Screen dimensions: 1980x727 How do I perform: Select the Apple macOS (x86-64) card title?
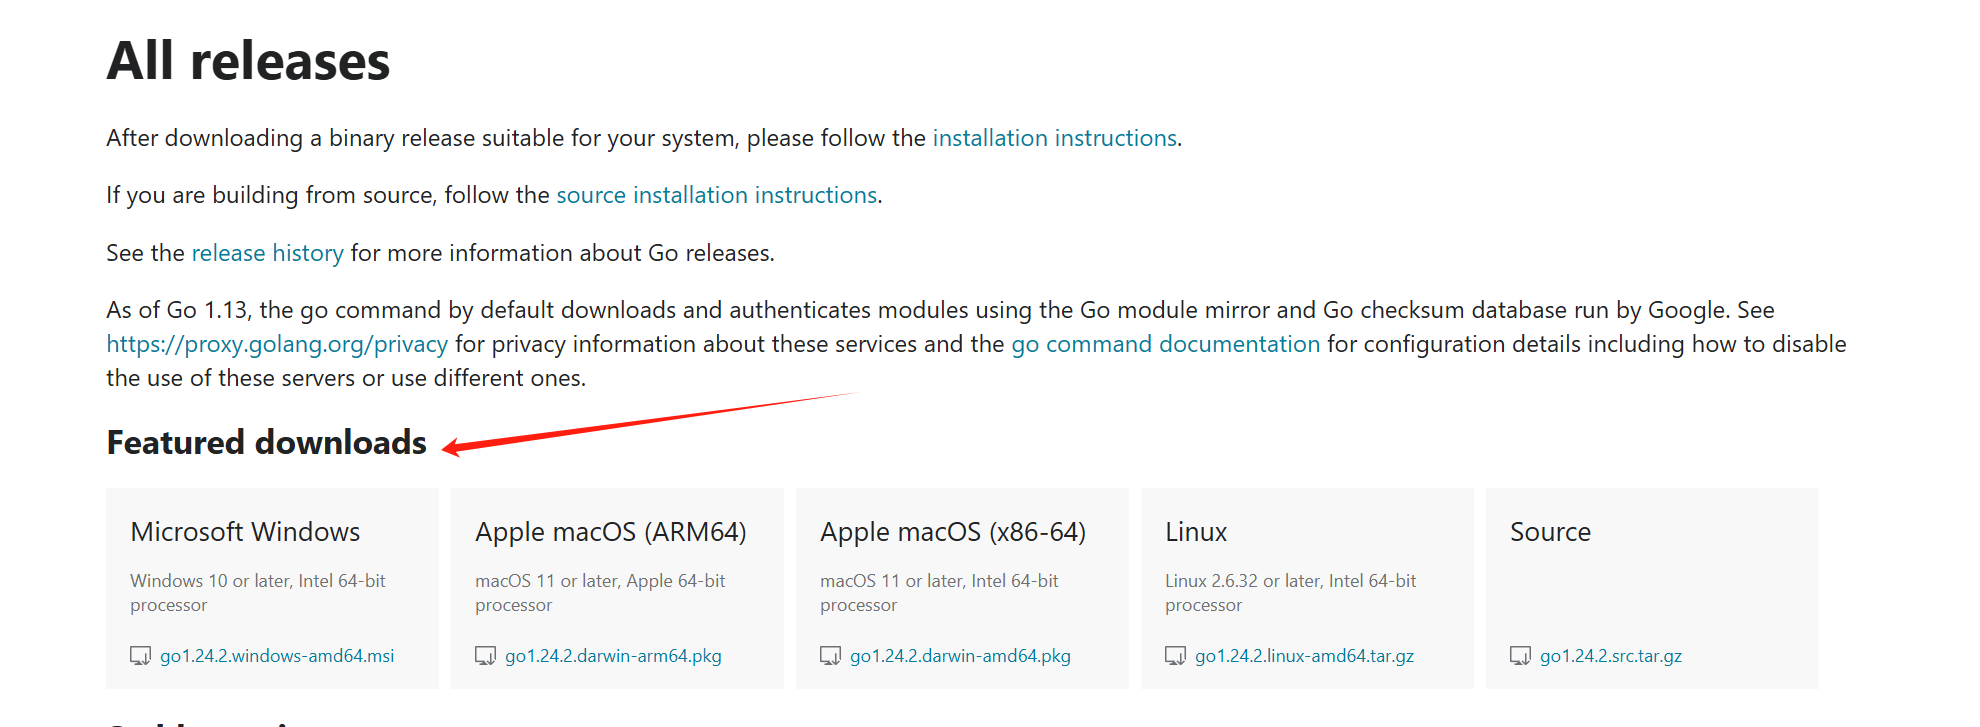click(x=953, y=532)
